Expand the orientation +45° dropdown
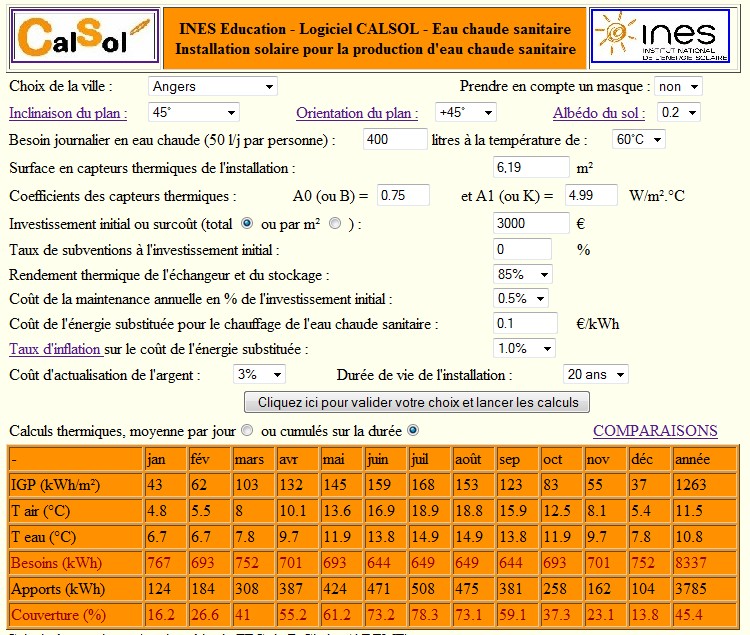Image resolution: width=750 pixels, height=635 pixels. click(465, 113)
